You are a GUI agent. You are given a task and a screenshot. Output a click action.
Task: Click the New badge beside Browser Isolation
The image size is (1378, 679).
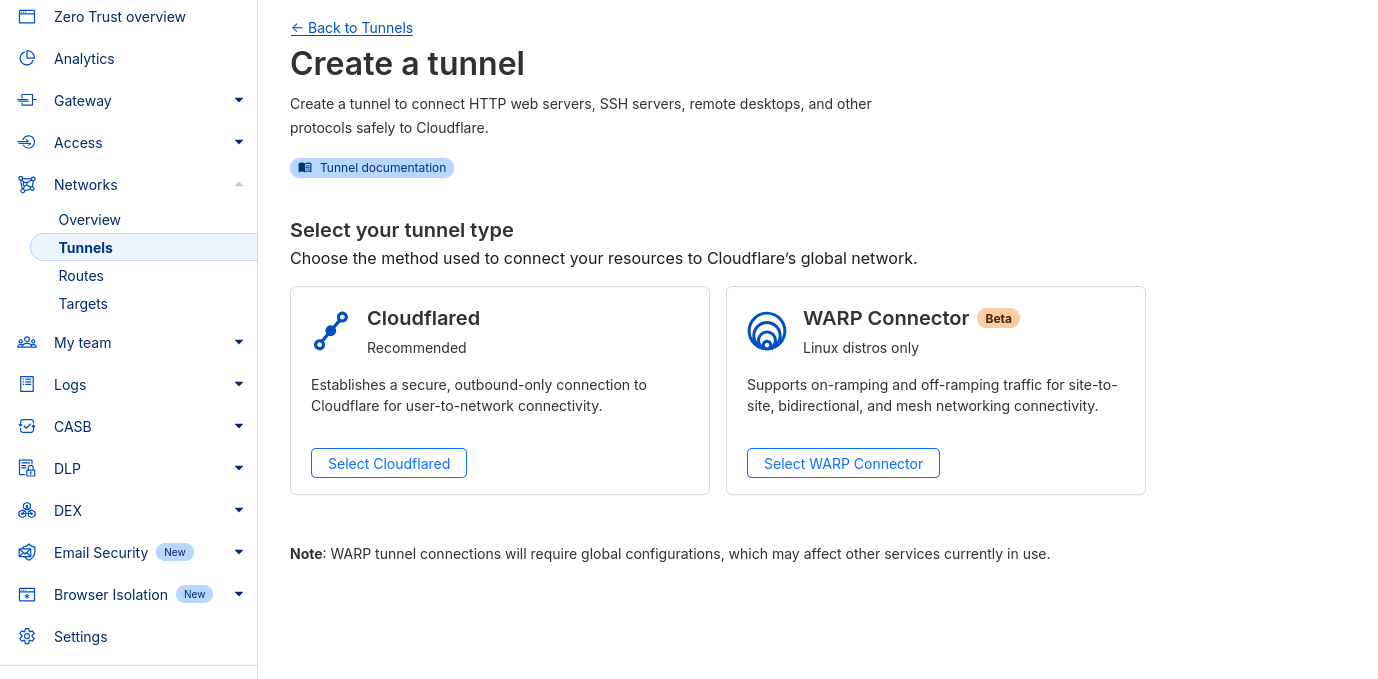click(x=194, y=594)
